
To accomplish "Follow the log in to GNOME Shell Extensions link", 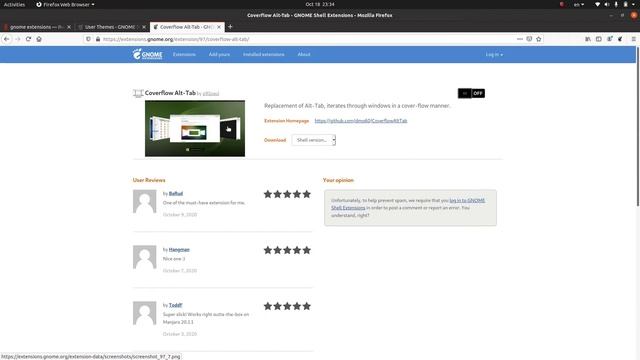I will (408, 204).
